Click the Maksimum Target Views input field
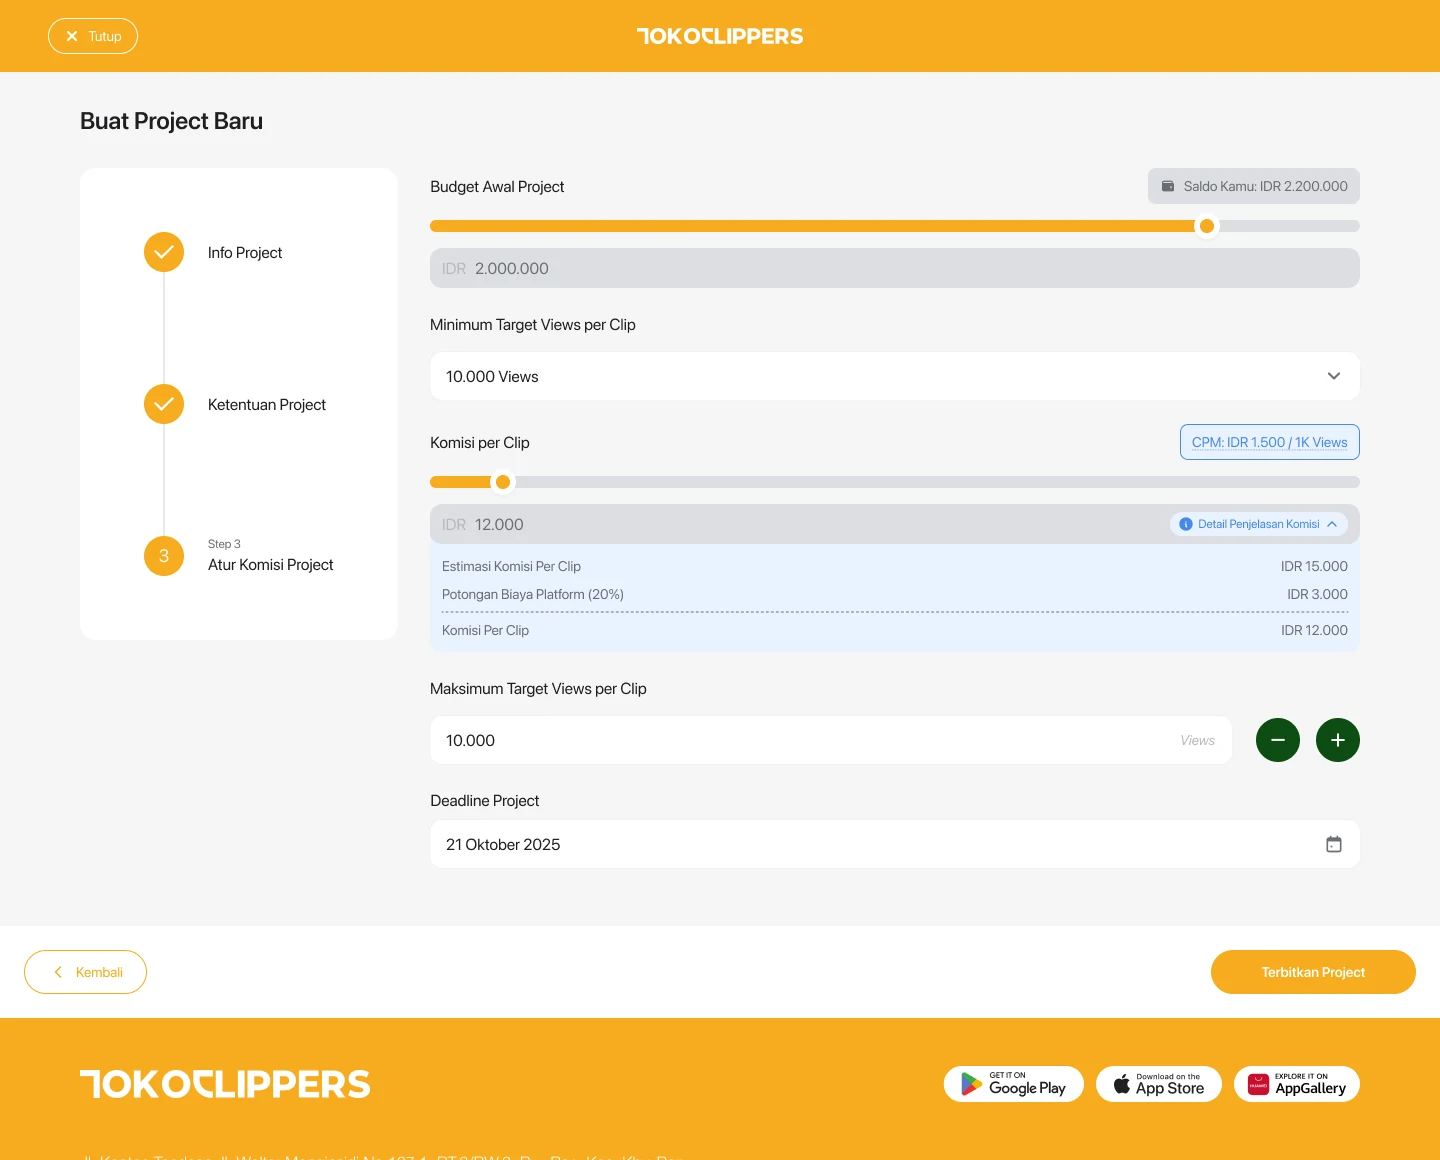The width and height of the screenshot is (1440, 1160). (831, 740)
